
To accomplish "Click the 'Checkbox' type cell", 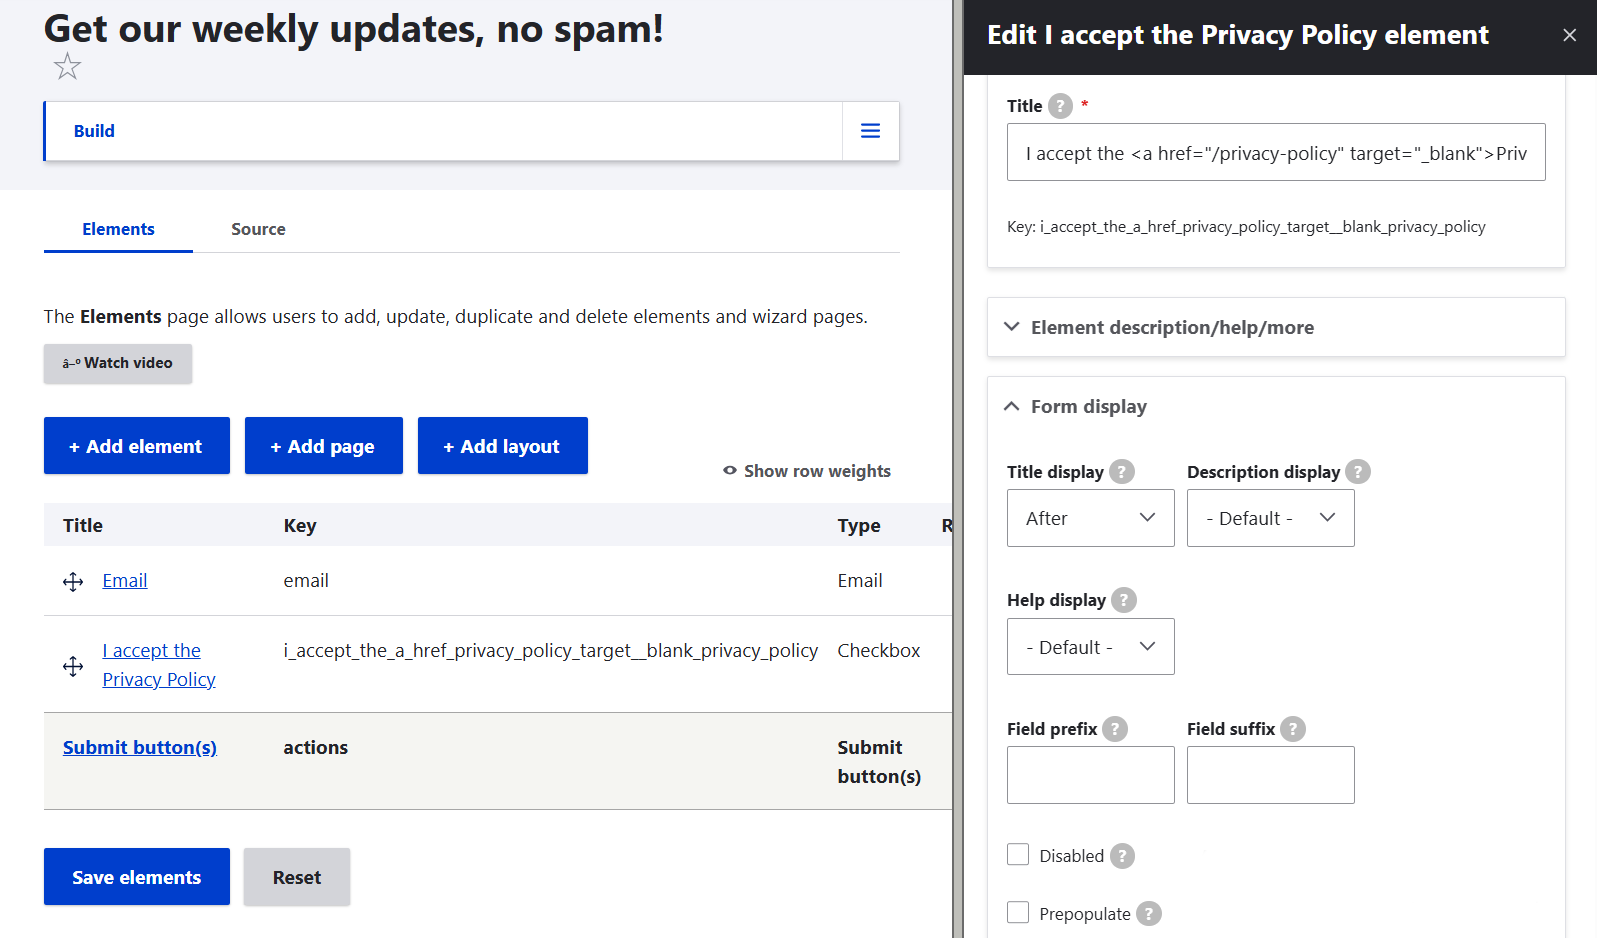I will tap(879, 651).
